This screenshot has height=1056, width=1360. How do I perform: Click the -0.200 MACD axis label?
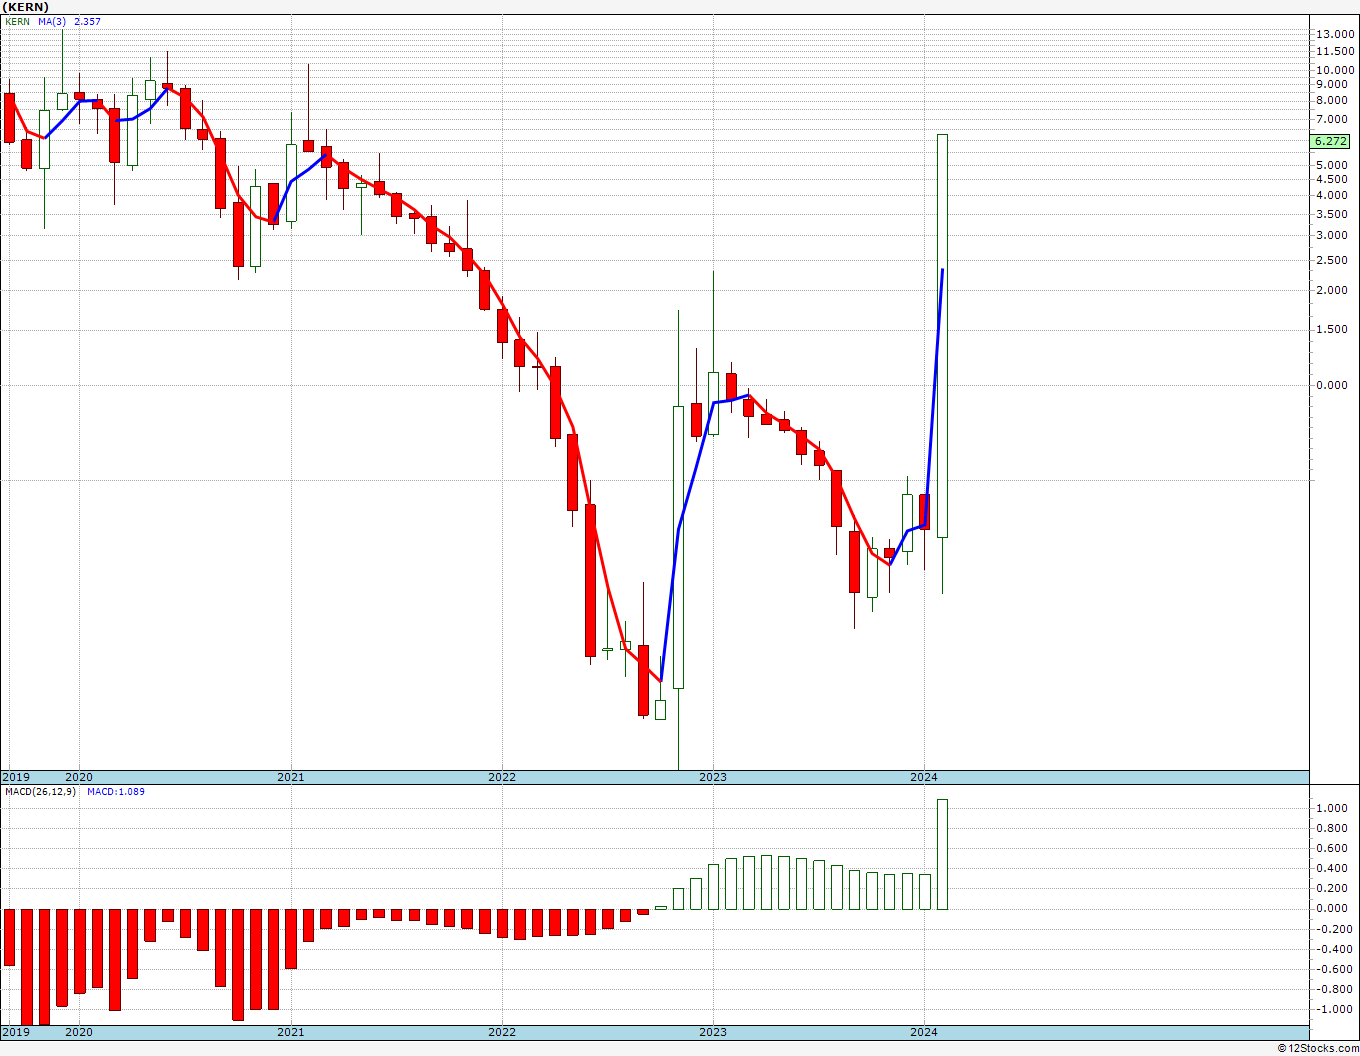click(1334, 930)
